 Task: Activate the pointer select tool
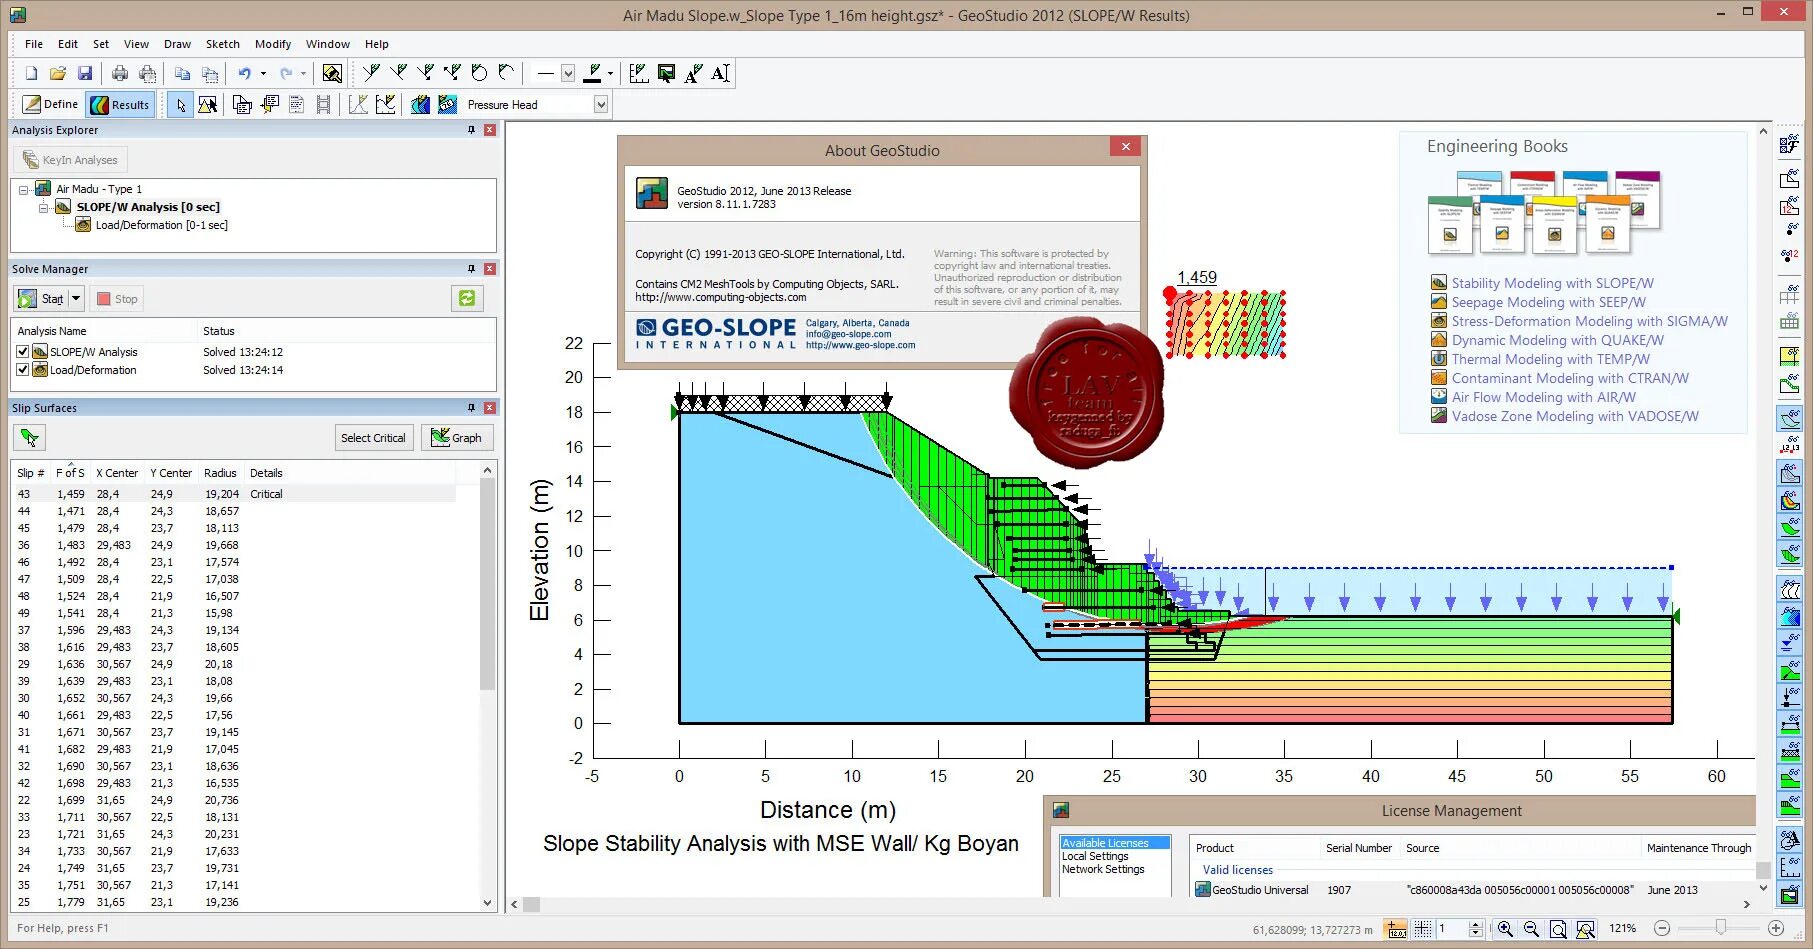180,104
